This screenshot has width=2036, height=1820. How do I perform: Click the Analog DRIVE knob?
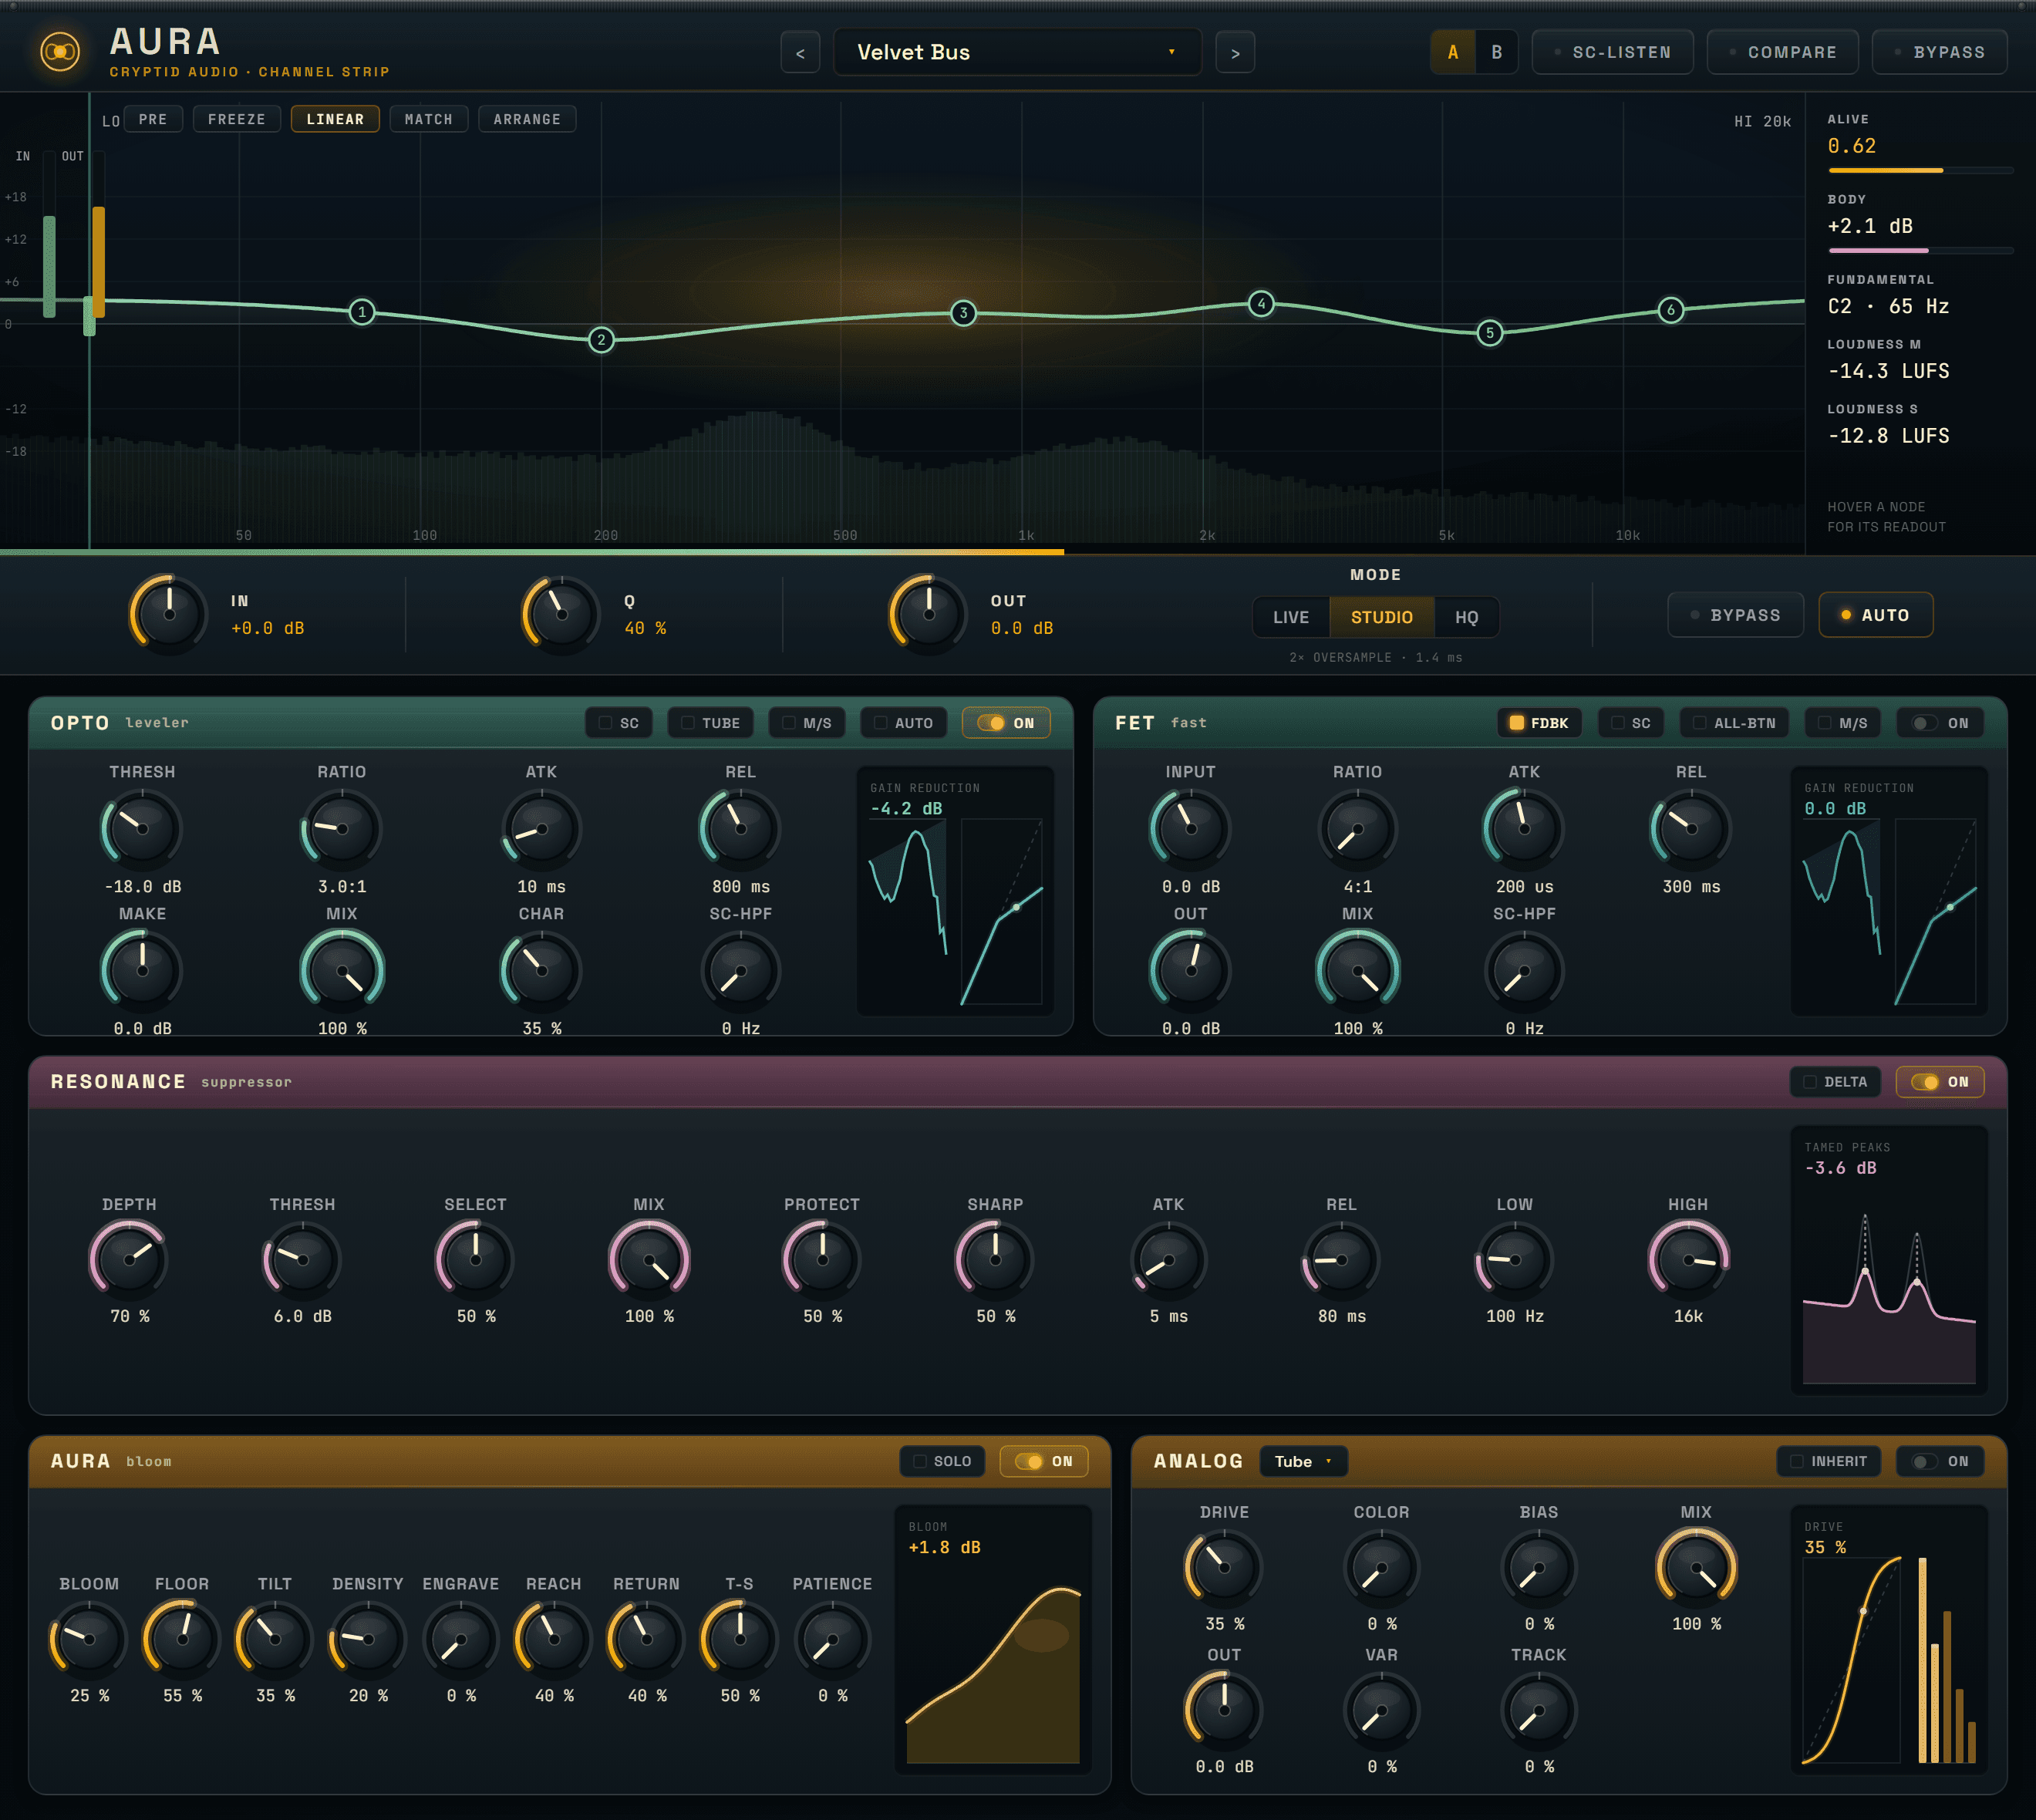[1224, 1568]
